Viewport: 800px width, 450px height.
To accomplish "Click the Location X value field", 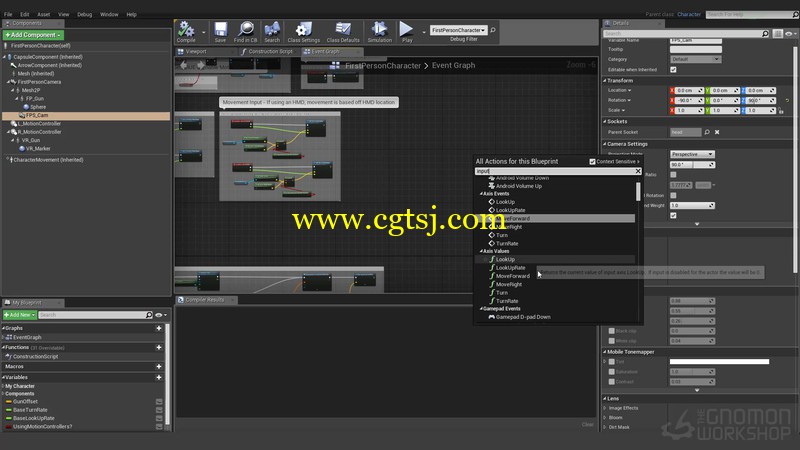I will (x=687, y=91).
